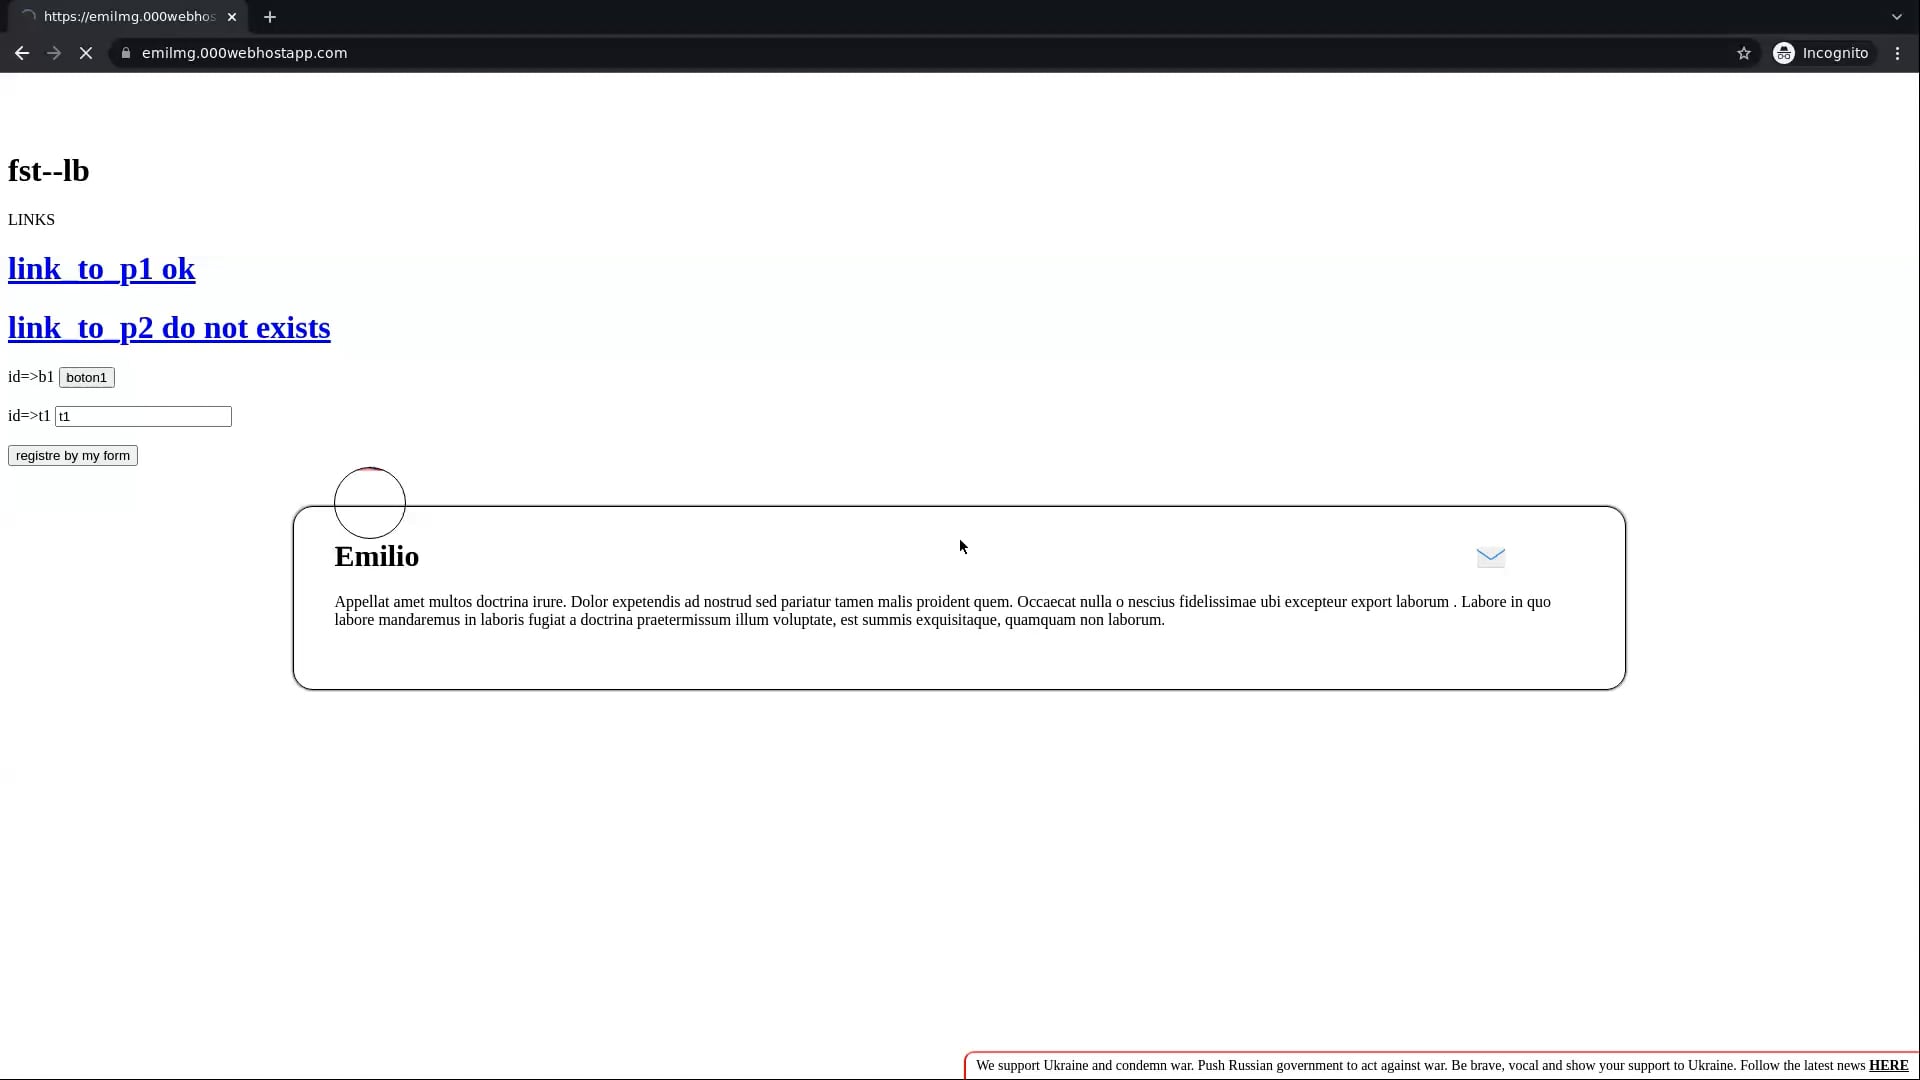Screen dimensions: 1920x1080
Task: Click the address bar URL
Action: [245, 53]
